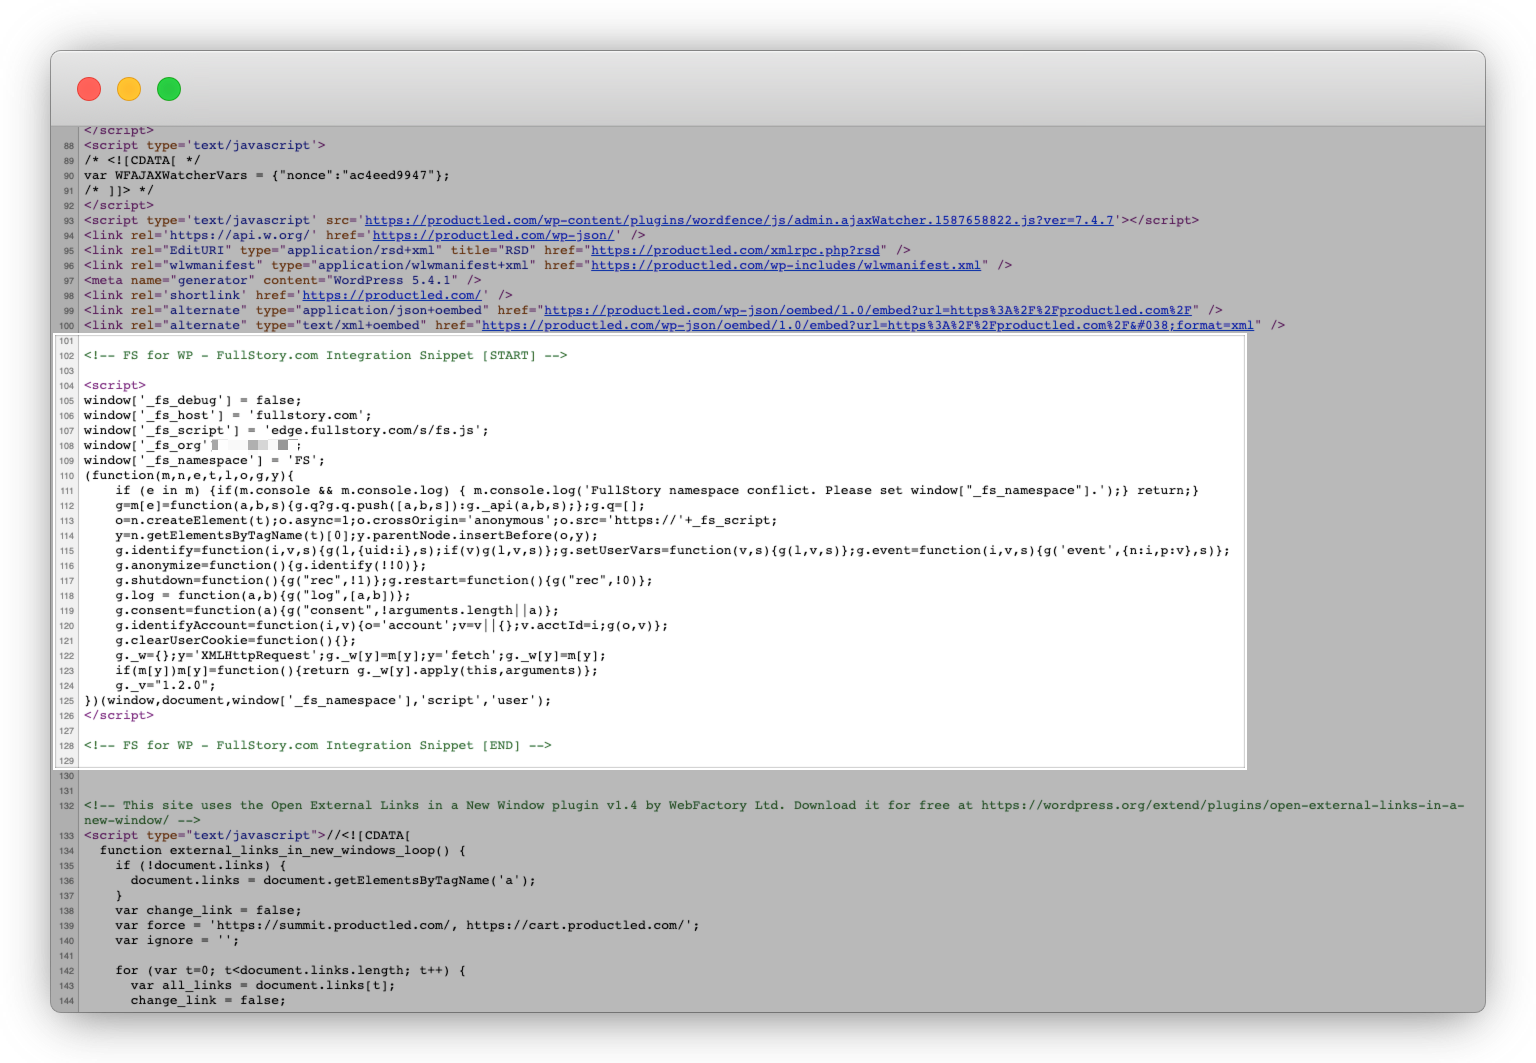The height and width of the screenshot is (1063, 1536).
Task: Click the blurred _fs_org value
Action: tap(253, 445)
